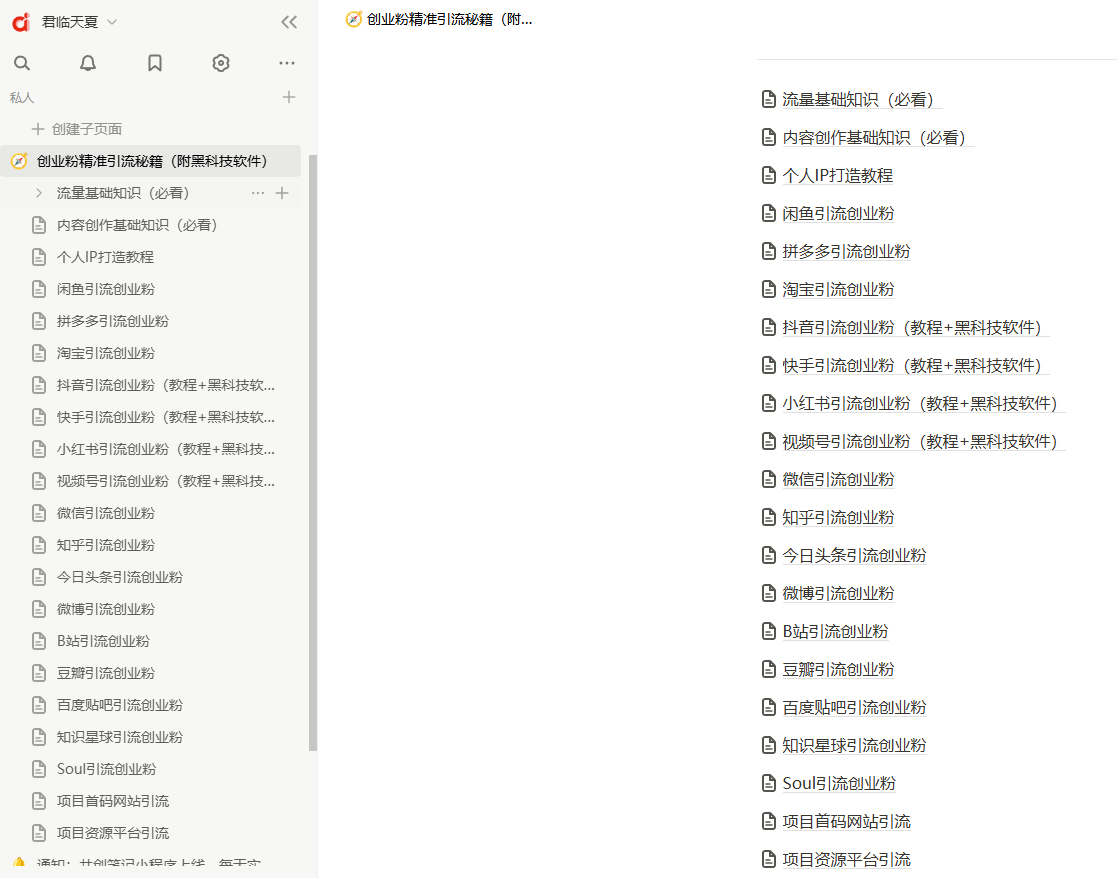Click breadcrumb title 创业粉精准引流秘籍
Screen dimensions: 1117x878
coord(449,19)
